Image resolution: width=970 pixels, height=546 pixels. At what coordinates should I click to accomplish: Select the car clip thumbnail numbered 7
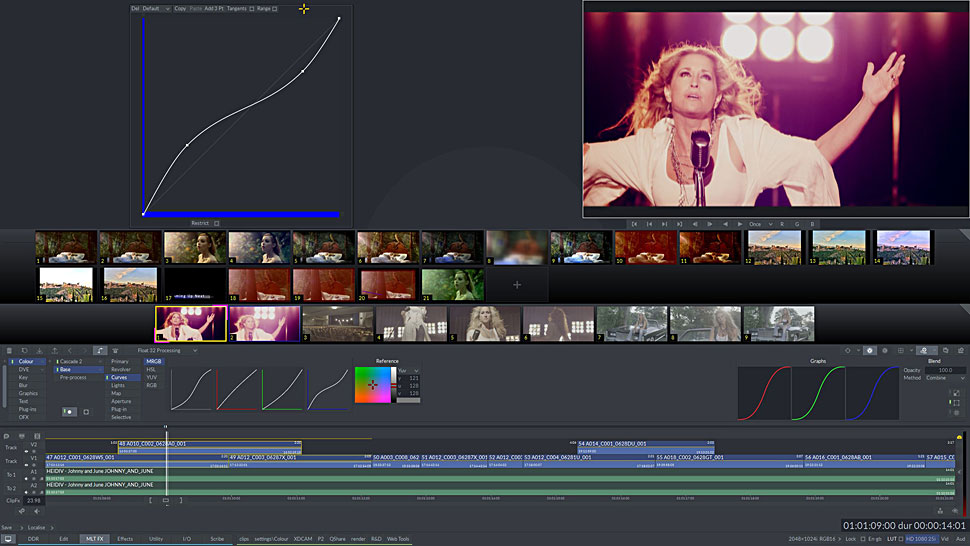click(x=631, y=324)
